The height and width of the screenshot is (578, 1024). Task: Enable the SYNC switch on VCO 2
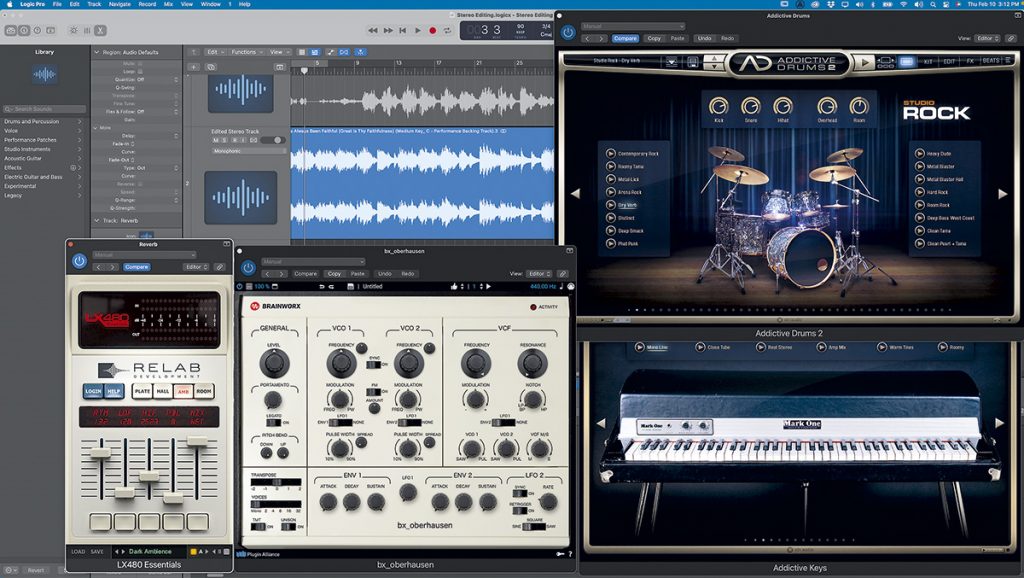click(x=373, y=366)
